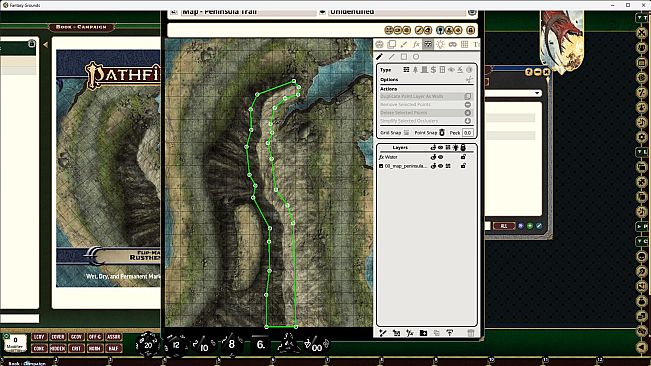Toggle lock on 00_map_peninsula layer
This screenshot has width=651, height=366.
(x=463, y=166)
